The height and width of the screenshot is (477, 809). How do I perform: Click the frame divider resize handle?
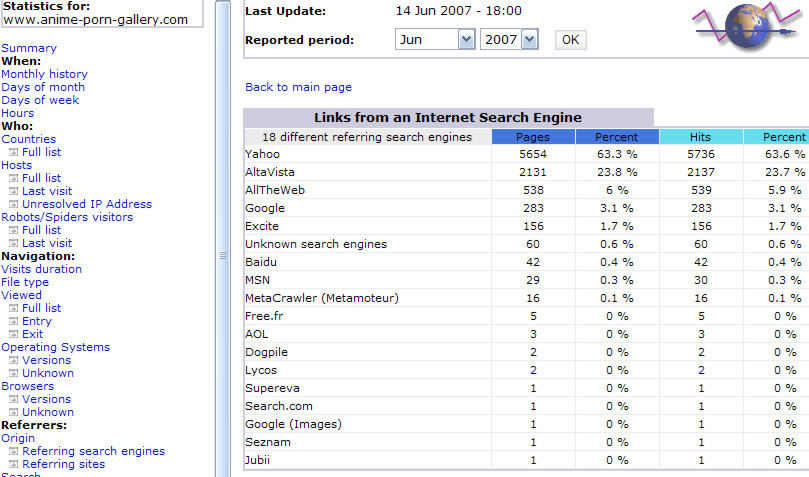223,257
